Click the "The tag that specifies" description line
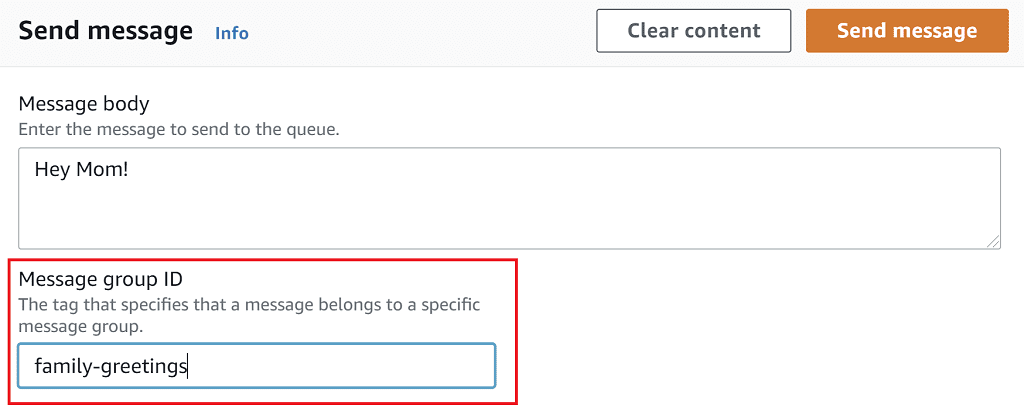1024x408 pixels. (x=249, y=304)
